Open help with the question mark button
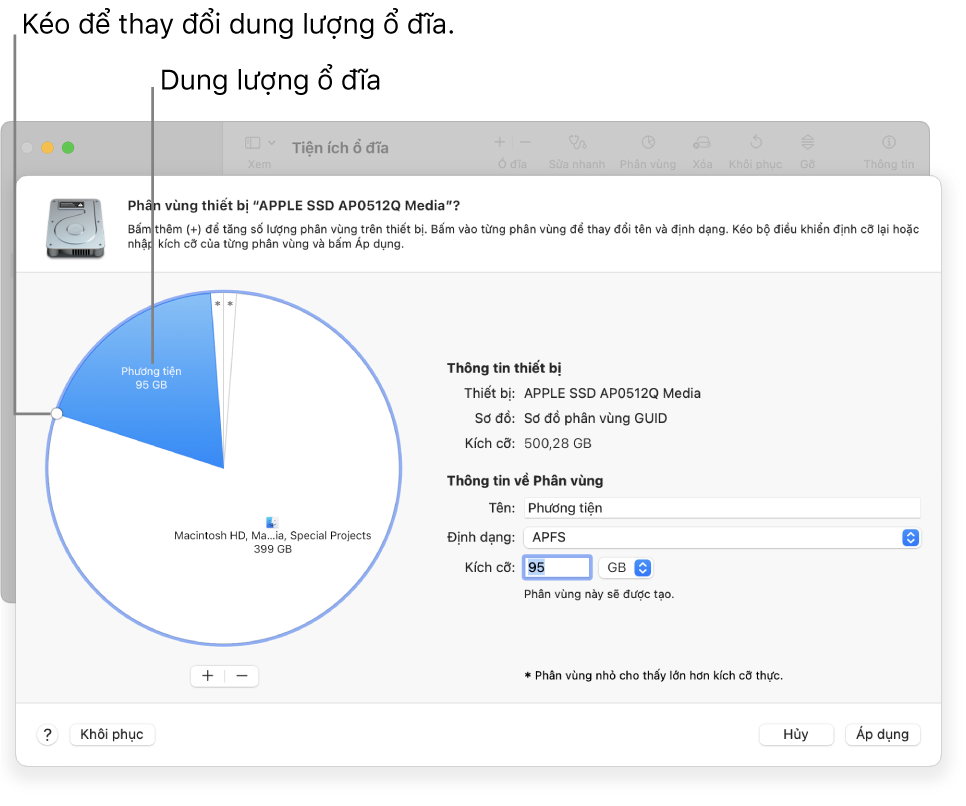Viewport: 966px width, 806px height. point(47,735)
